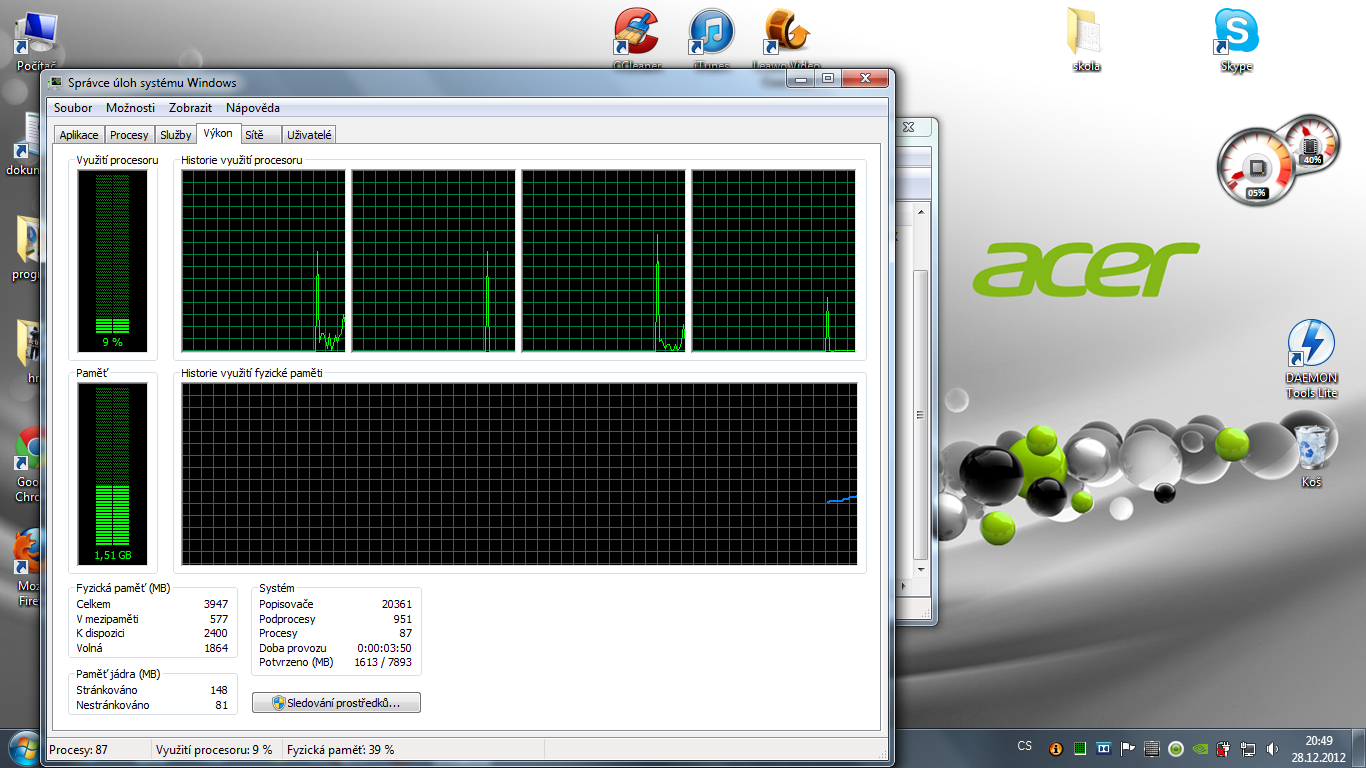Switch to the Aplikace tab
This screenshot has height=768, width=1366.
79,135
